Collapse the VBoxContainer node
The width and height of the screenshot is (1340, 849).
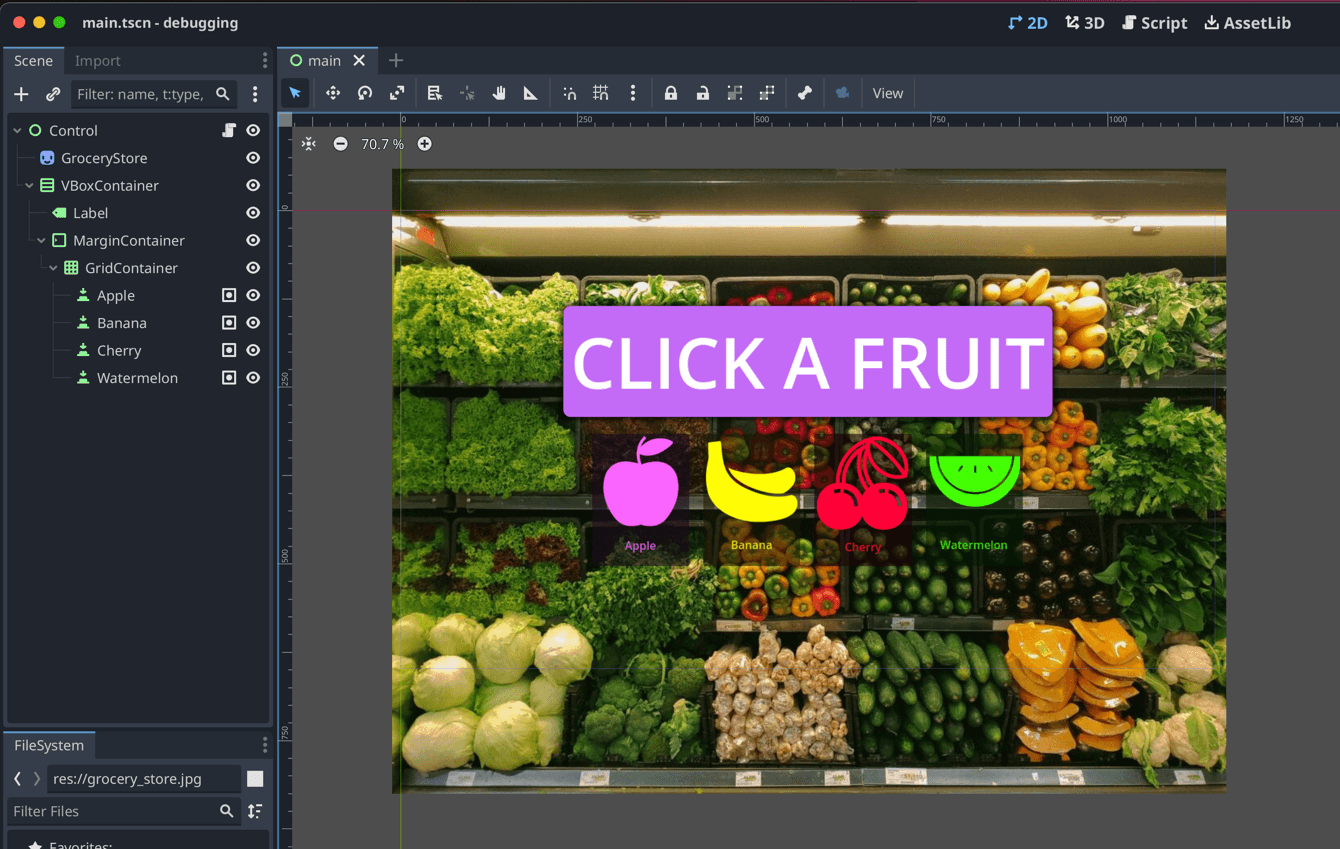[x=28, y=185]
